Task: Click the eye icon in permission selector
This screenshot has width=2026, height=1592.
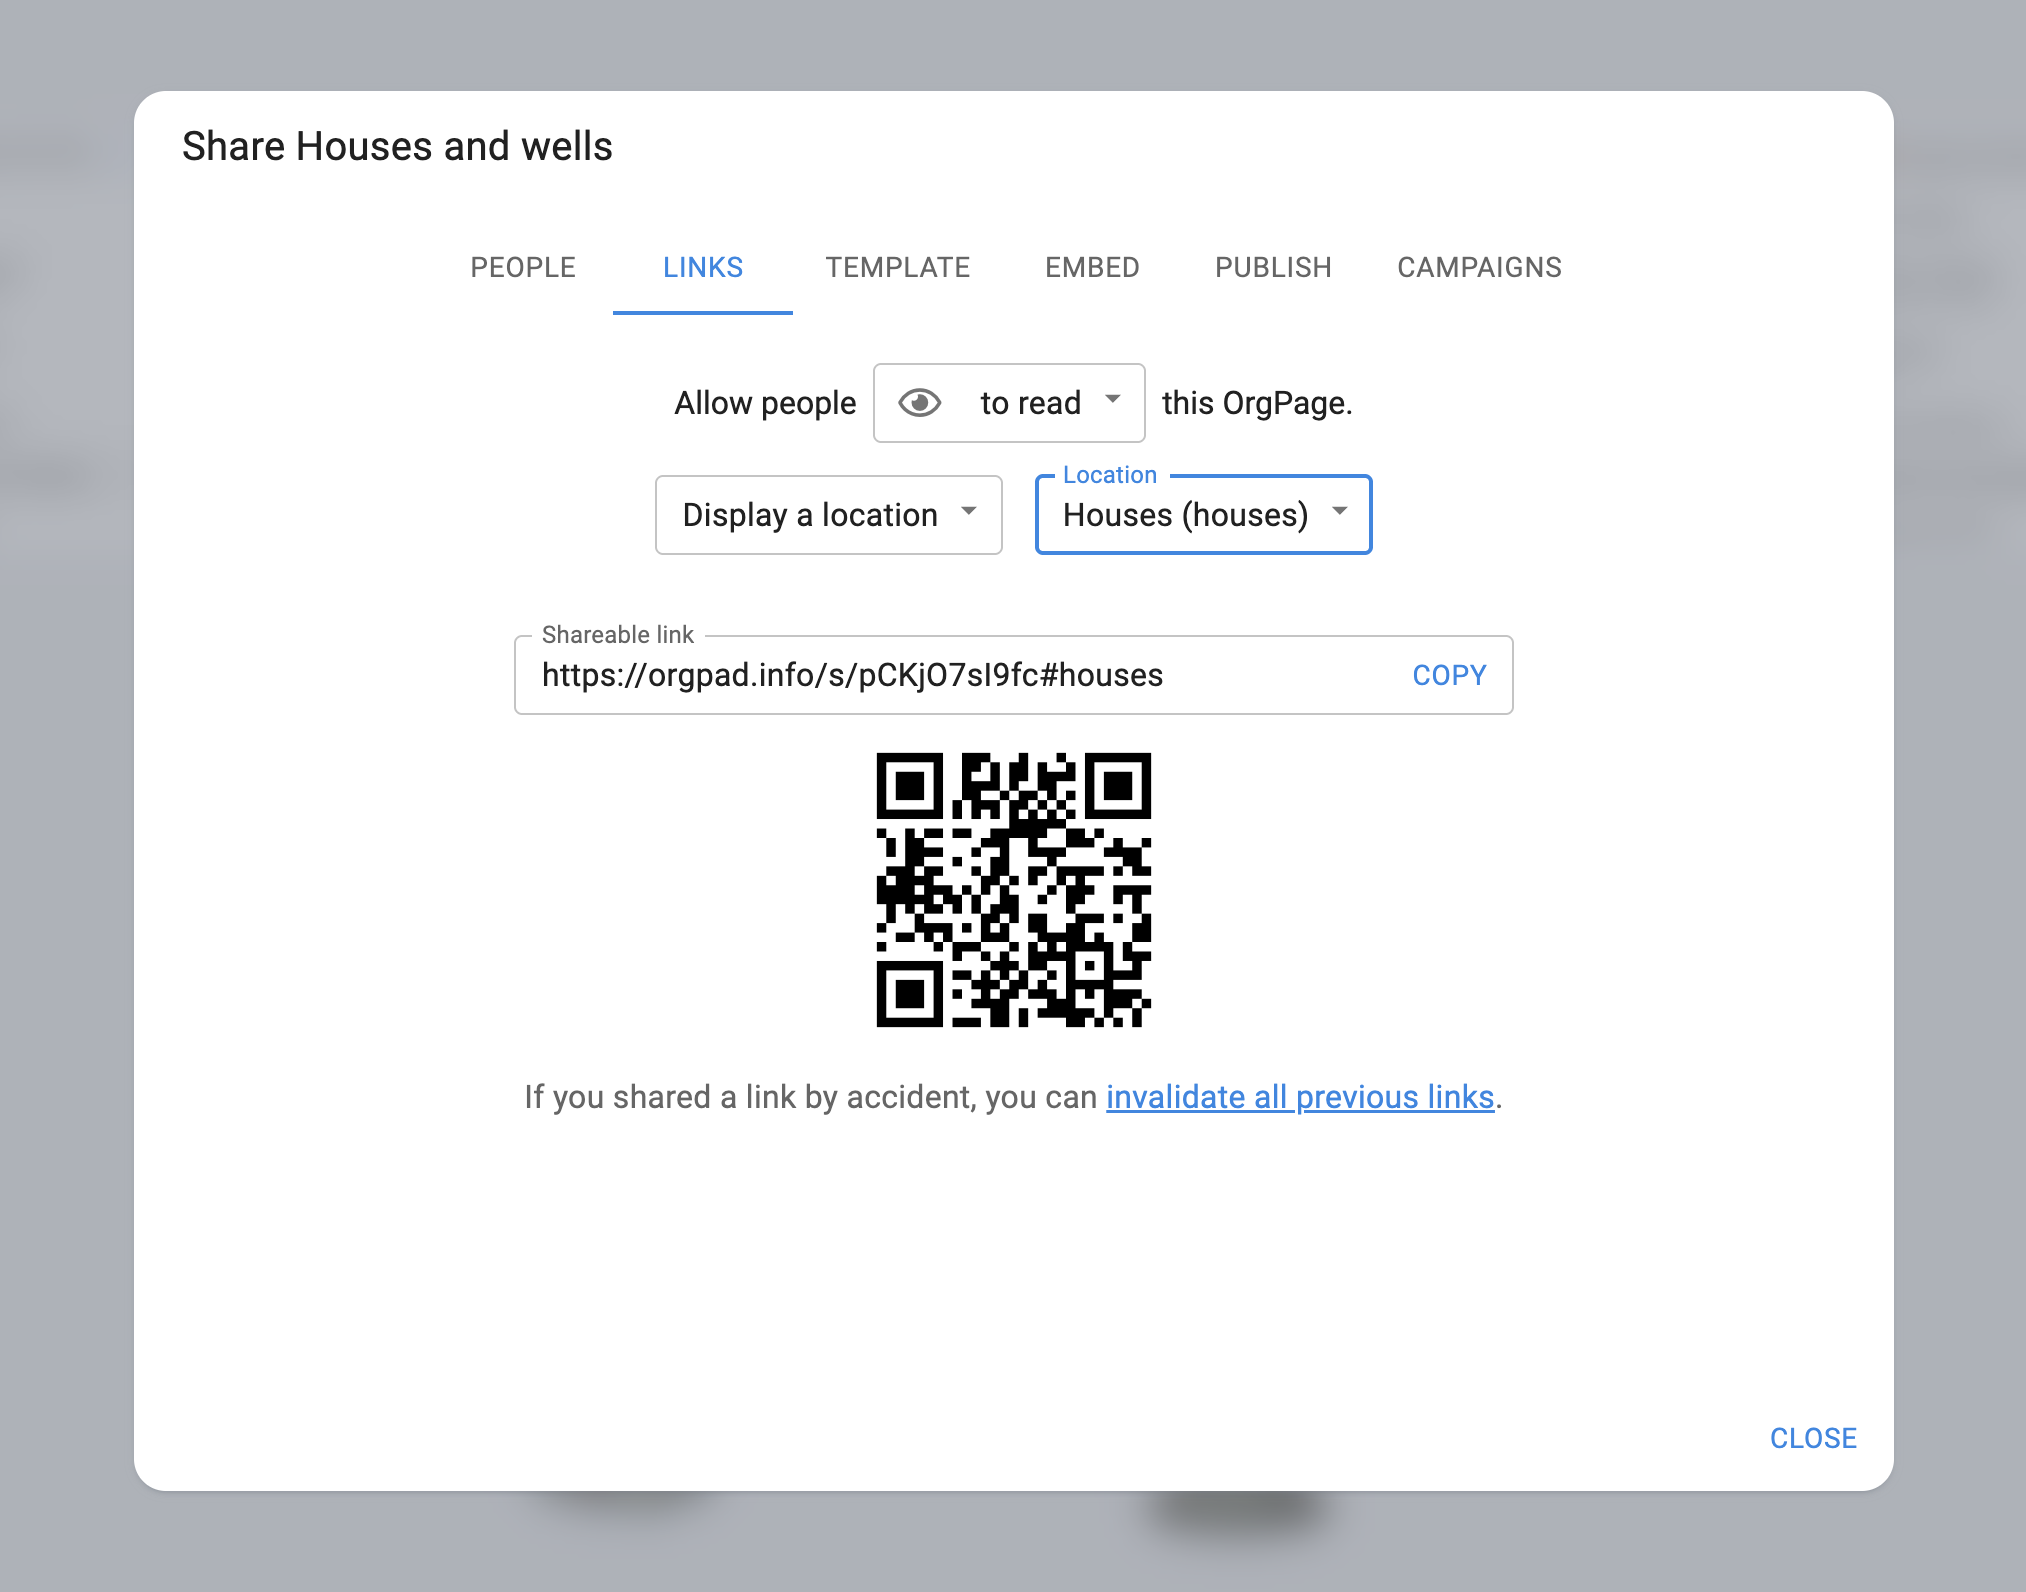Action: pyautogui.click(x=919, y=403)
